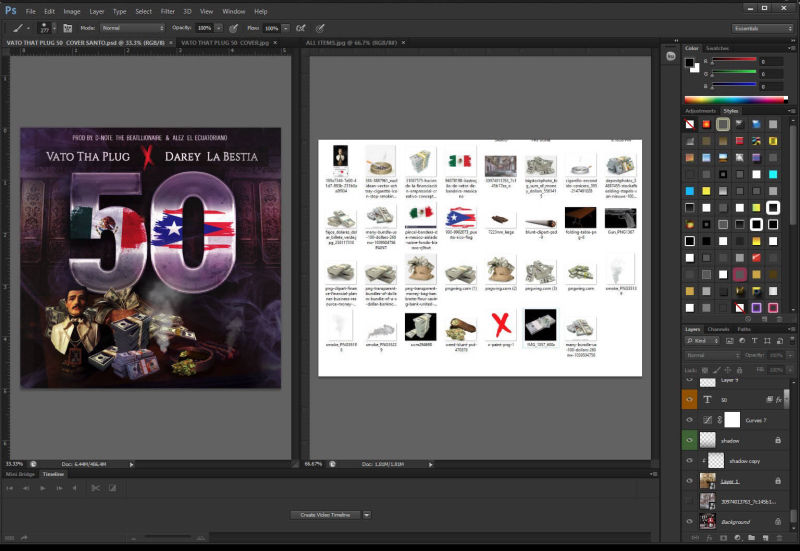This screenshot has height=551, width=800.
Task: Click the link layers icon
Action: tap(695, 537)
